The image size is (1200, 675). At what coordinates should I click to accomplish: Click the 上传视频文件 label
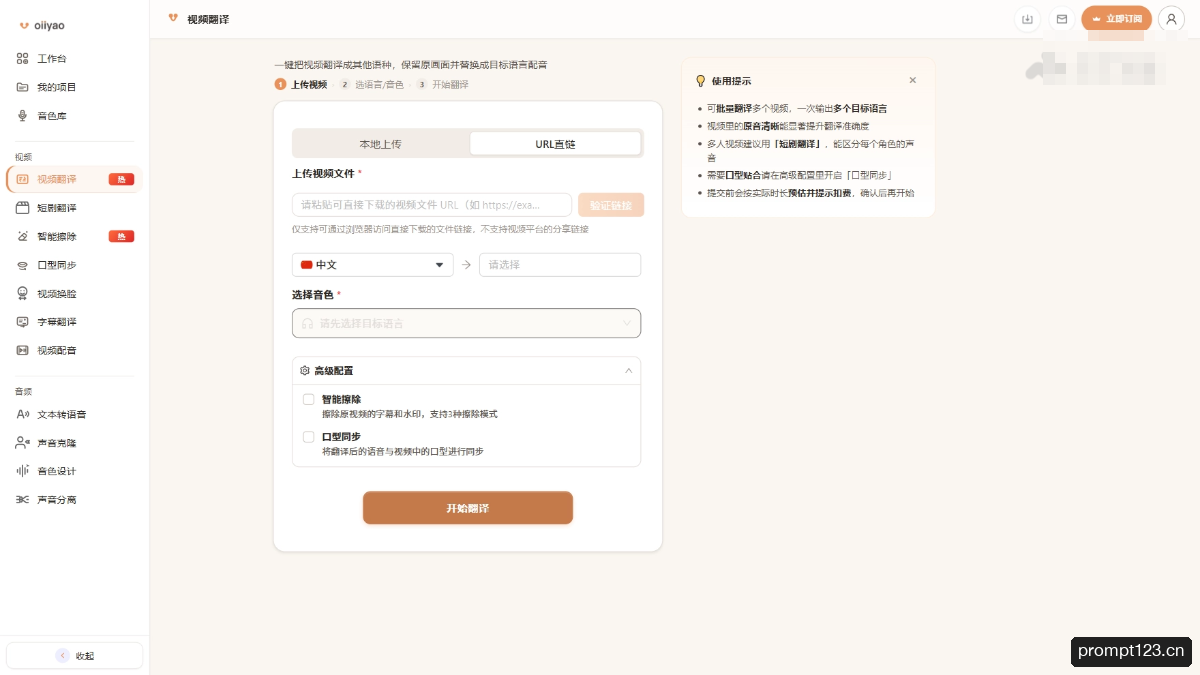point(323,173)
